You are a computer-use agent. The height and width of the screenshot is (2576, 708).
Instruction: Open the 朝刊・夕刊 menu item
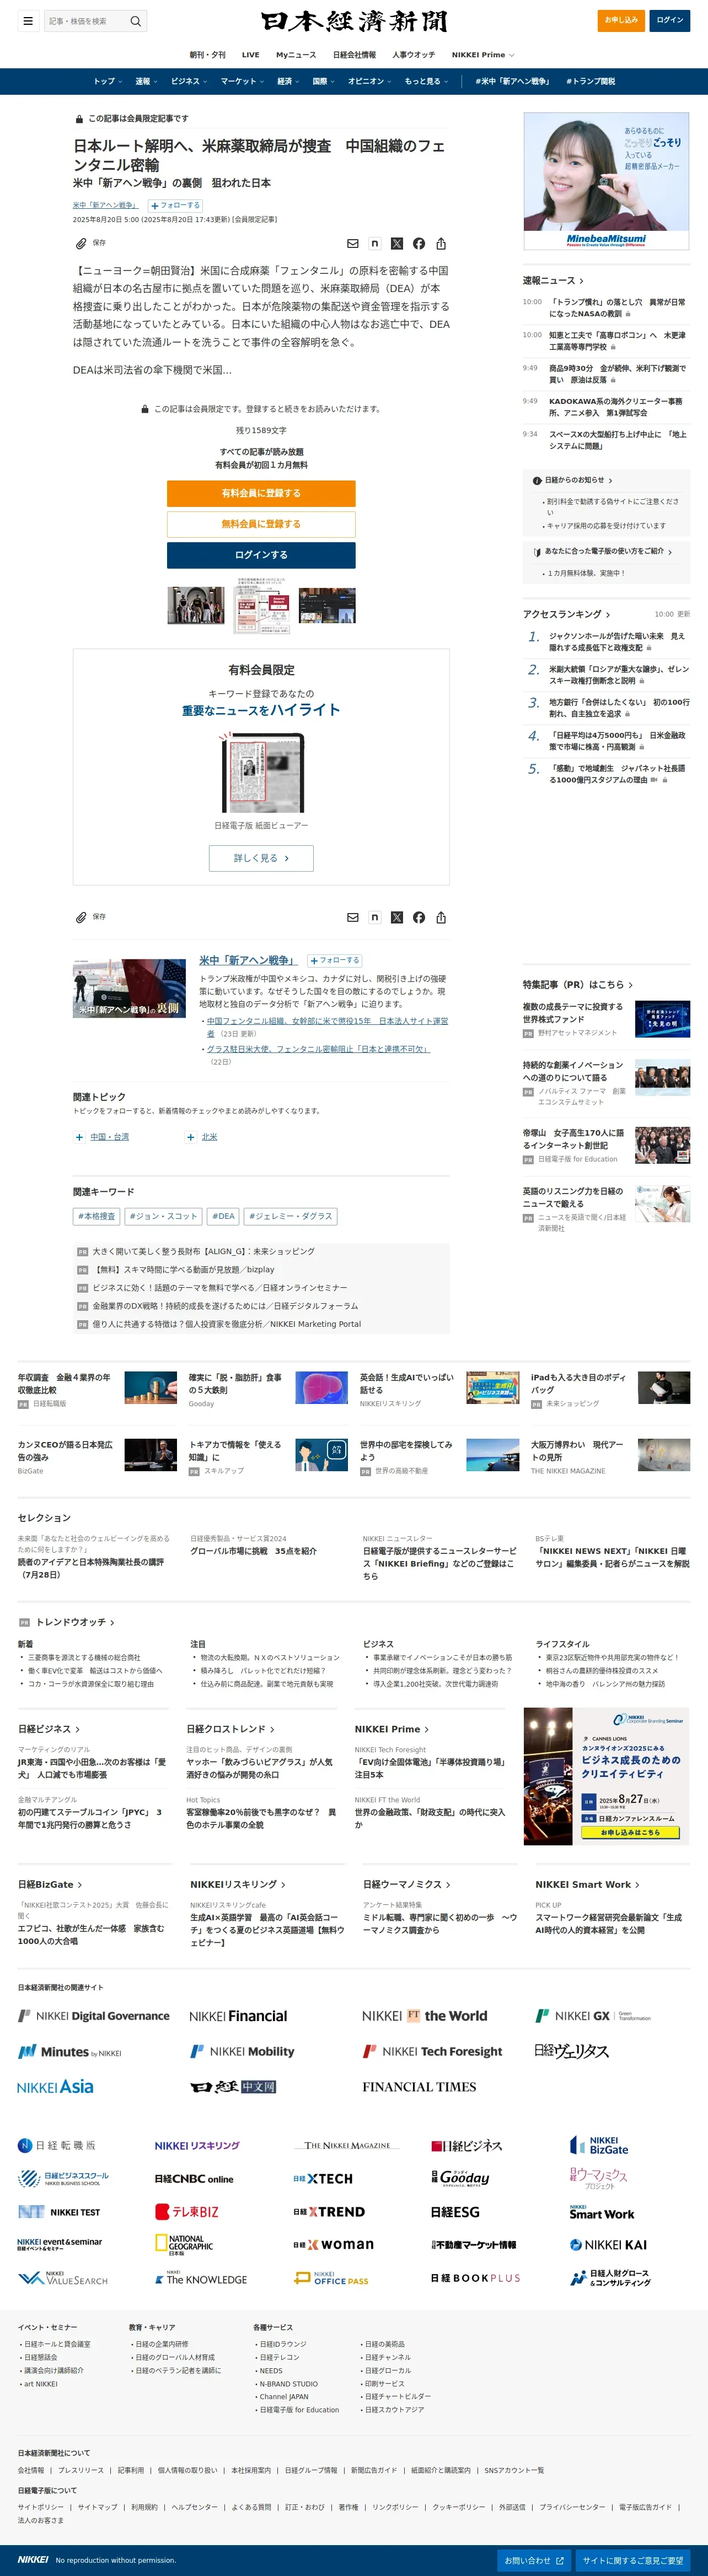tap(207, 55)
